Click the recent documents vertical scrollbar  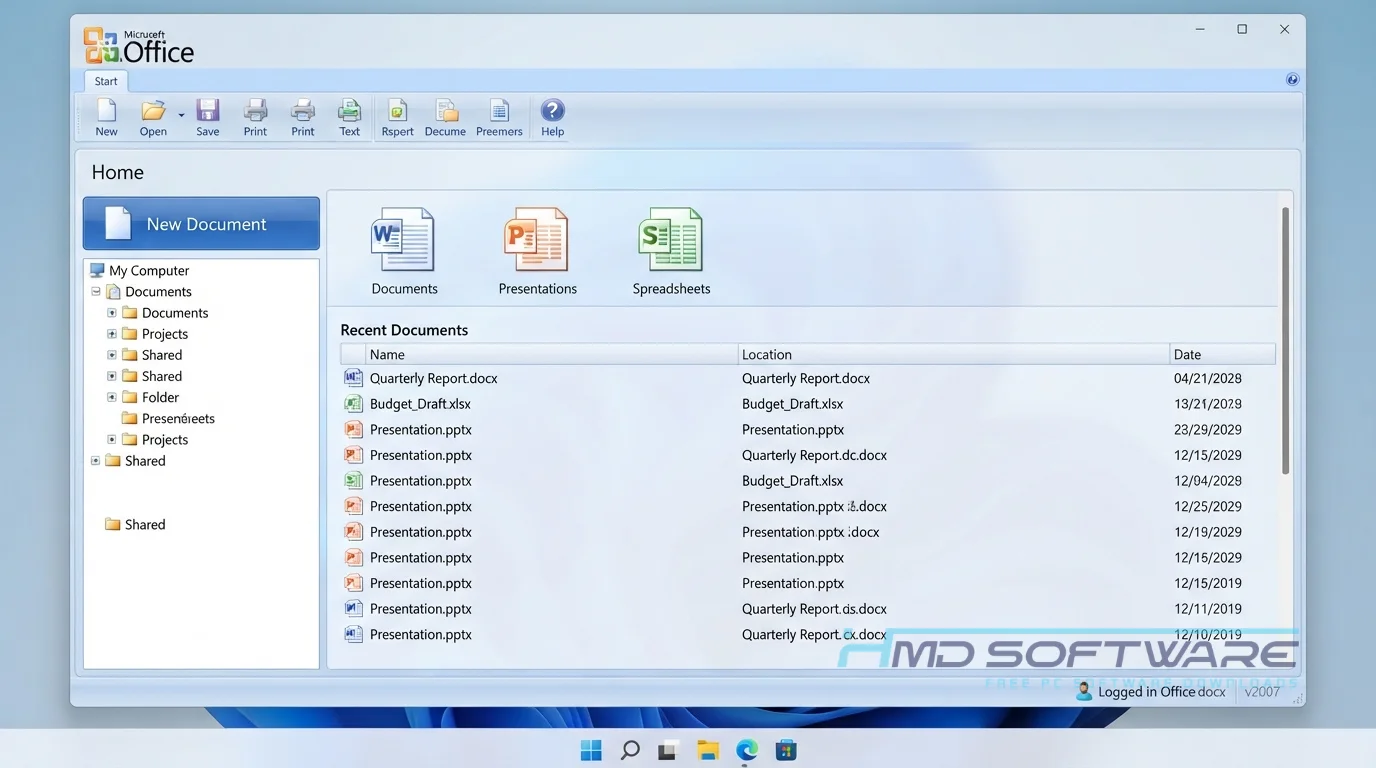pos(1285,340)
